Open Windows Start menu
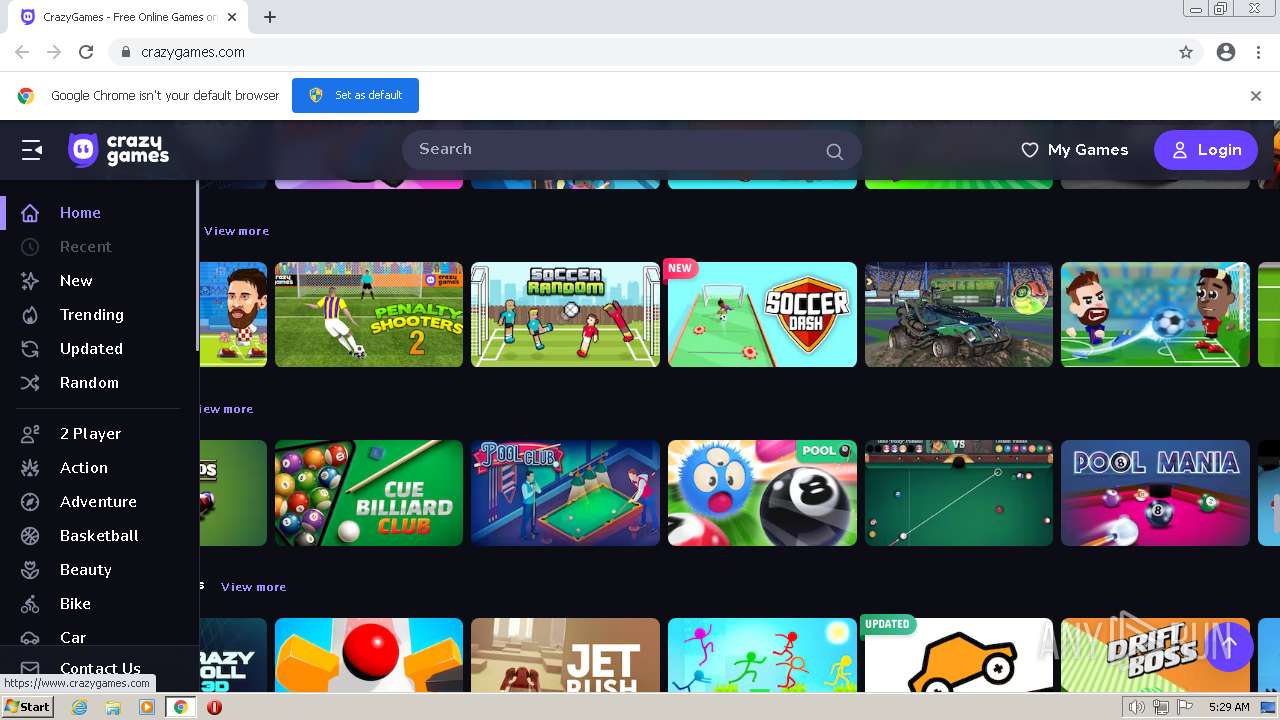 click(x=27, y=707)
